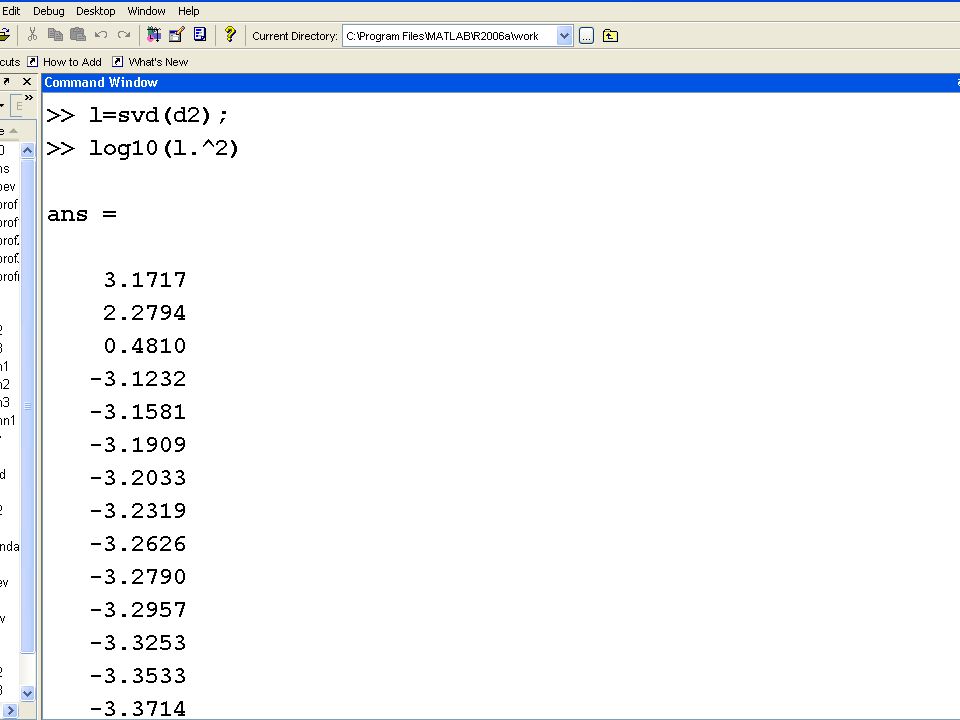Image resolution: width=960 pixels, height=720 pixels.
Task: Click the left panel scroll right arrow
Action: tap(11, 711)
